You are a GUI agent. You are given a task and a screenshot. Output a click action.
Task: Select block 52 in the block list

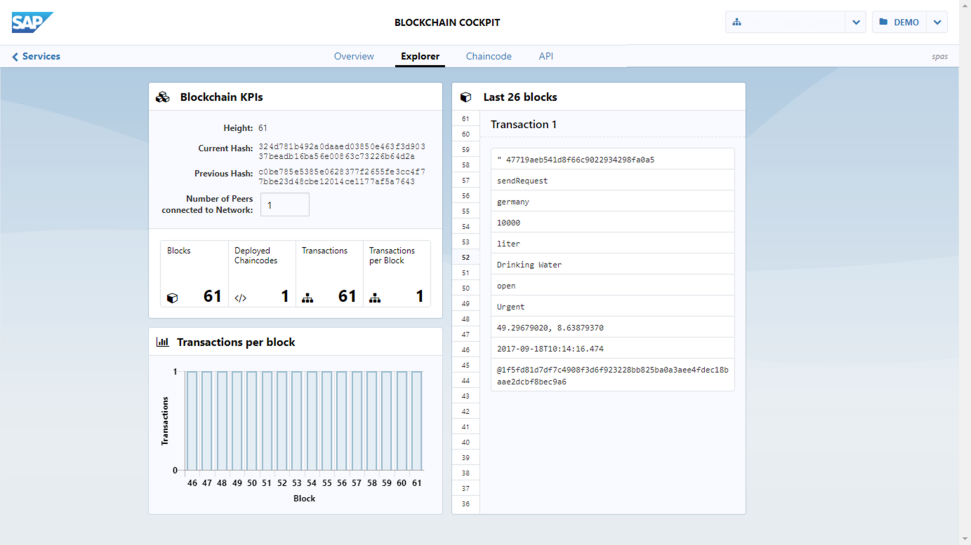point(466,258)
